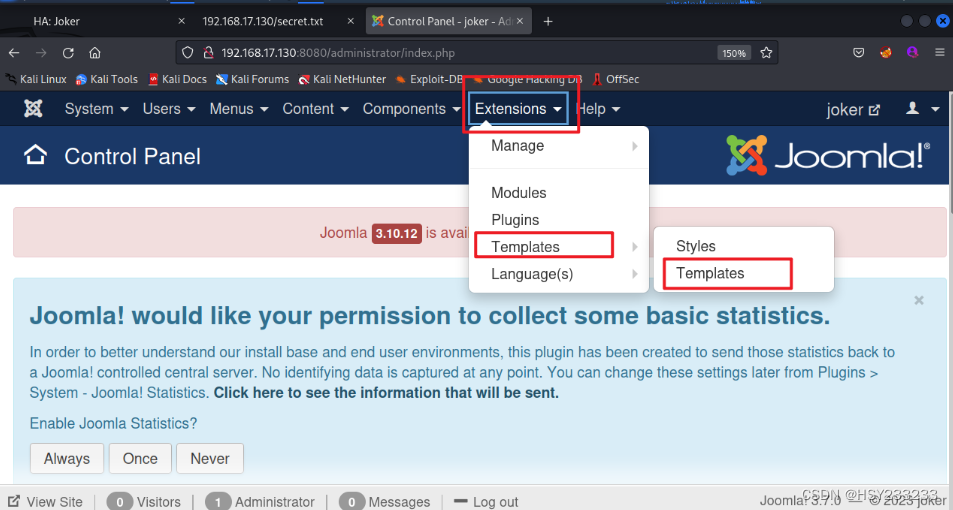The height and width of the screenshot is (510, 953).
Task: Click the Control Panel home icon
Action: [35, 156]
